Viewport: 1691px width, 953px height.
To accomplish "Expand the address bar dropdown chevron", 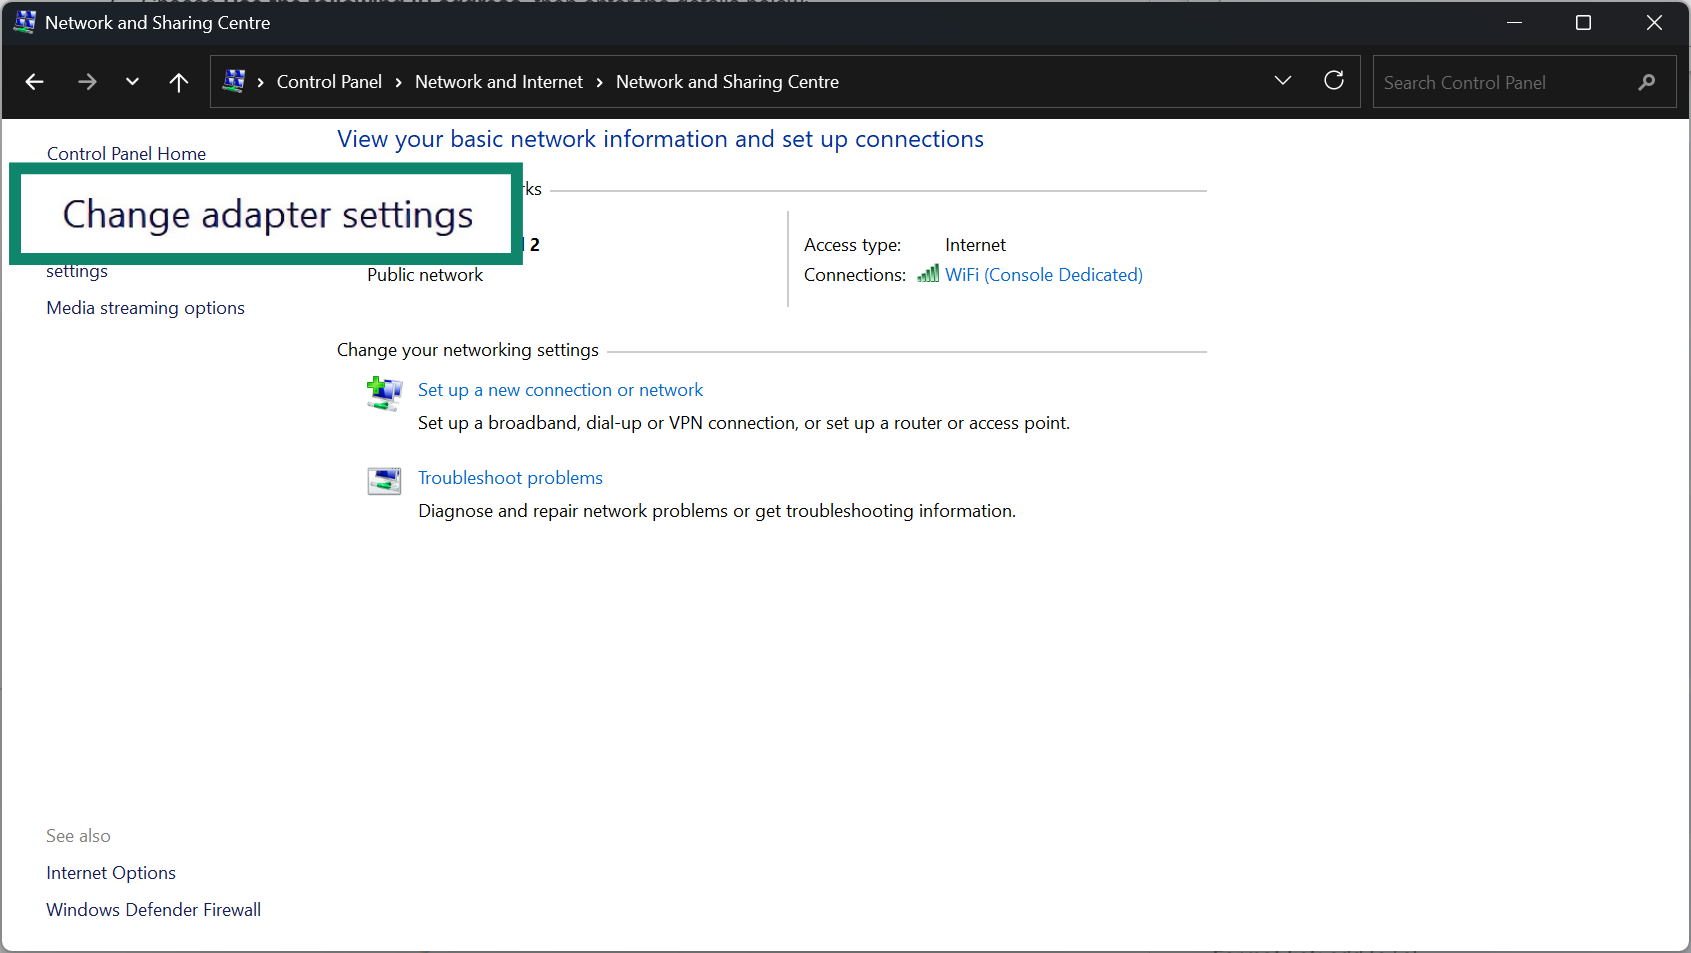I will (1282, 80).
